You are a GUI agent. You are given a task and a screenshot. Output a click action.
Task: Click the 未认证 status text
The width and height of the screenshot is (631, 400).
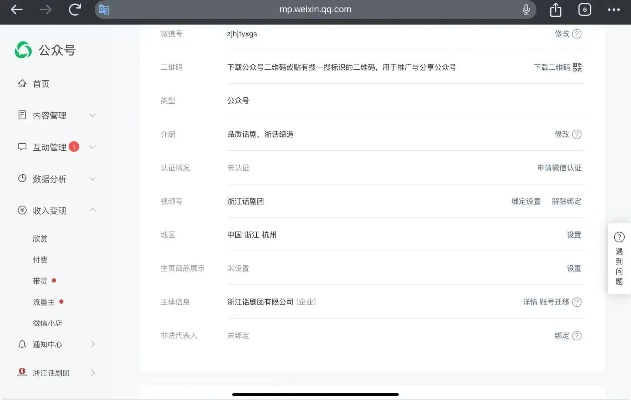tap(238, 167)
